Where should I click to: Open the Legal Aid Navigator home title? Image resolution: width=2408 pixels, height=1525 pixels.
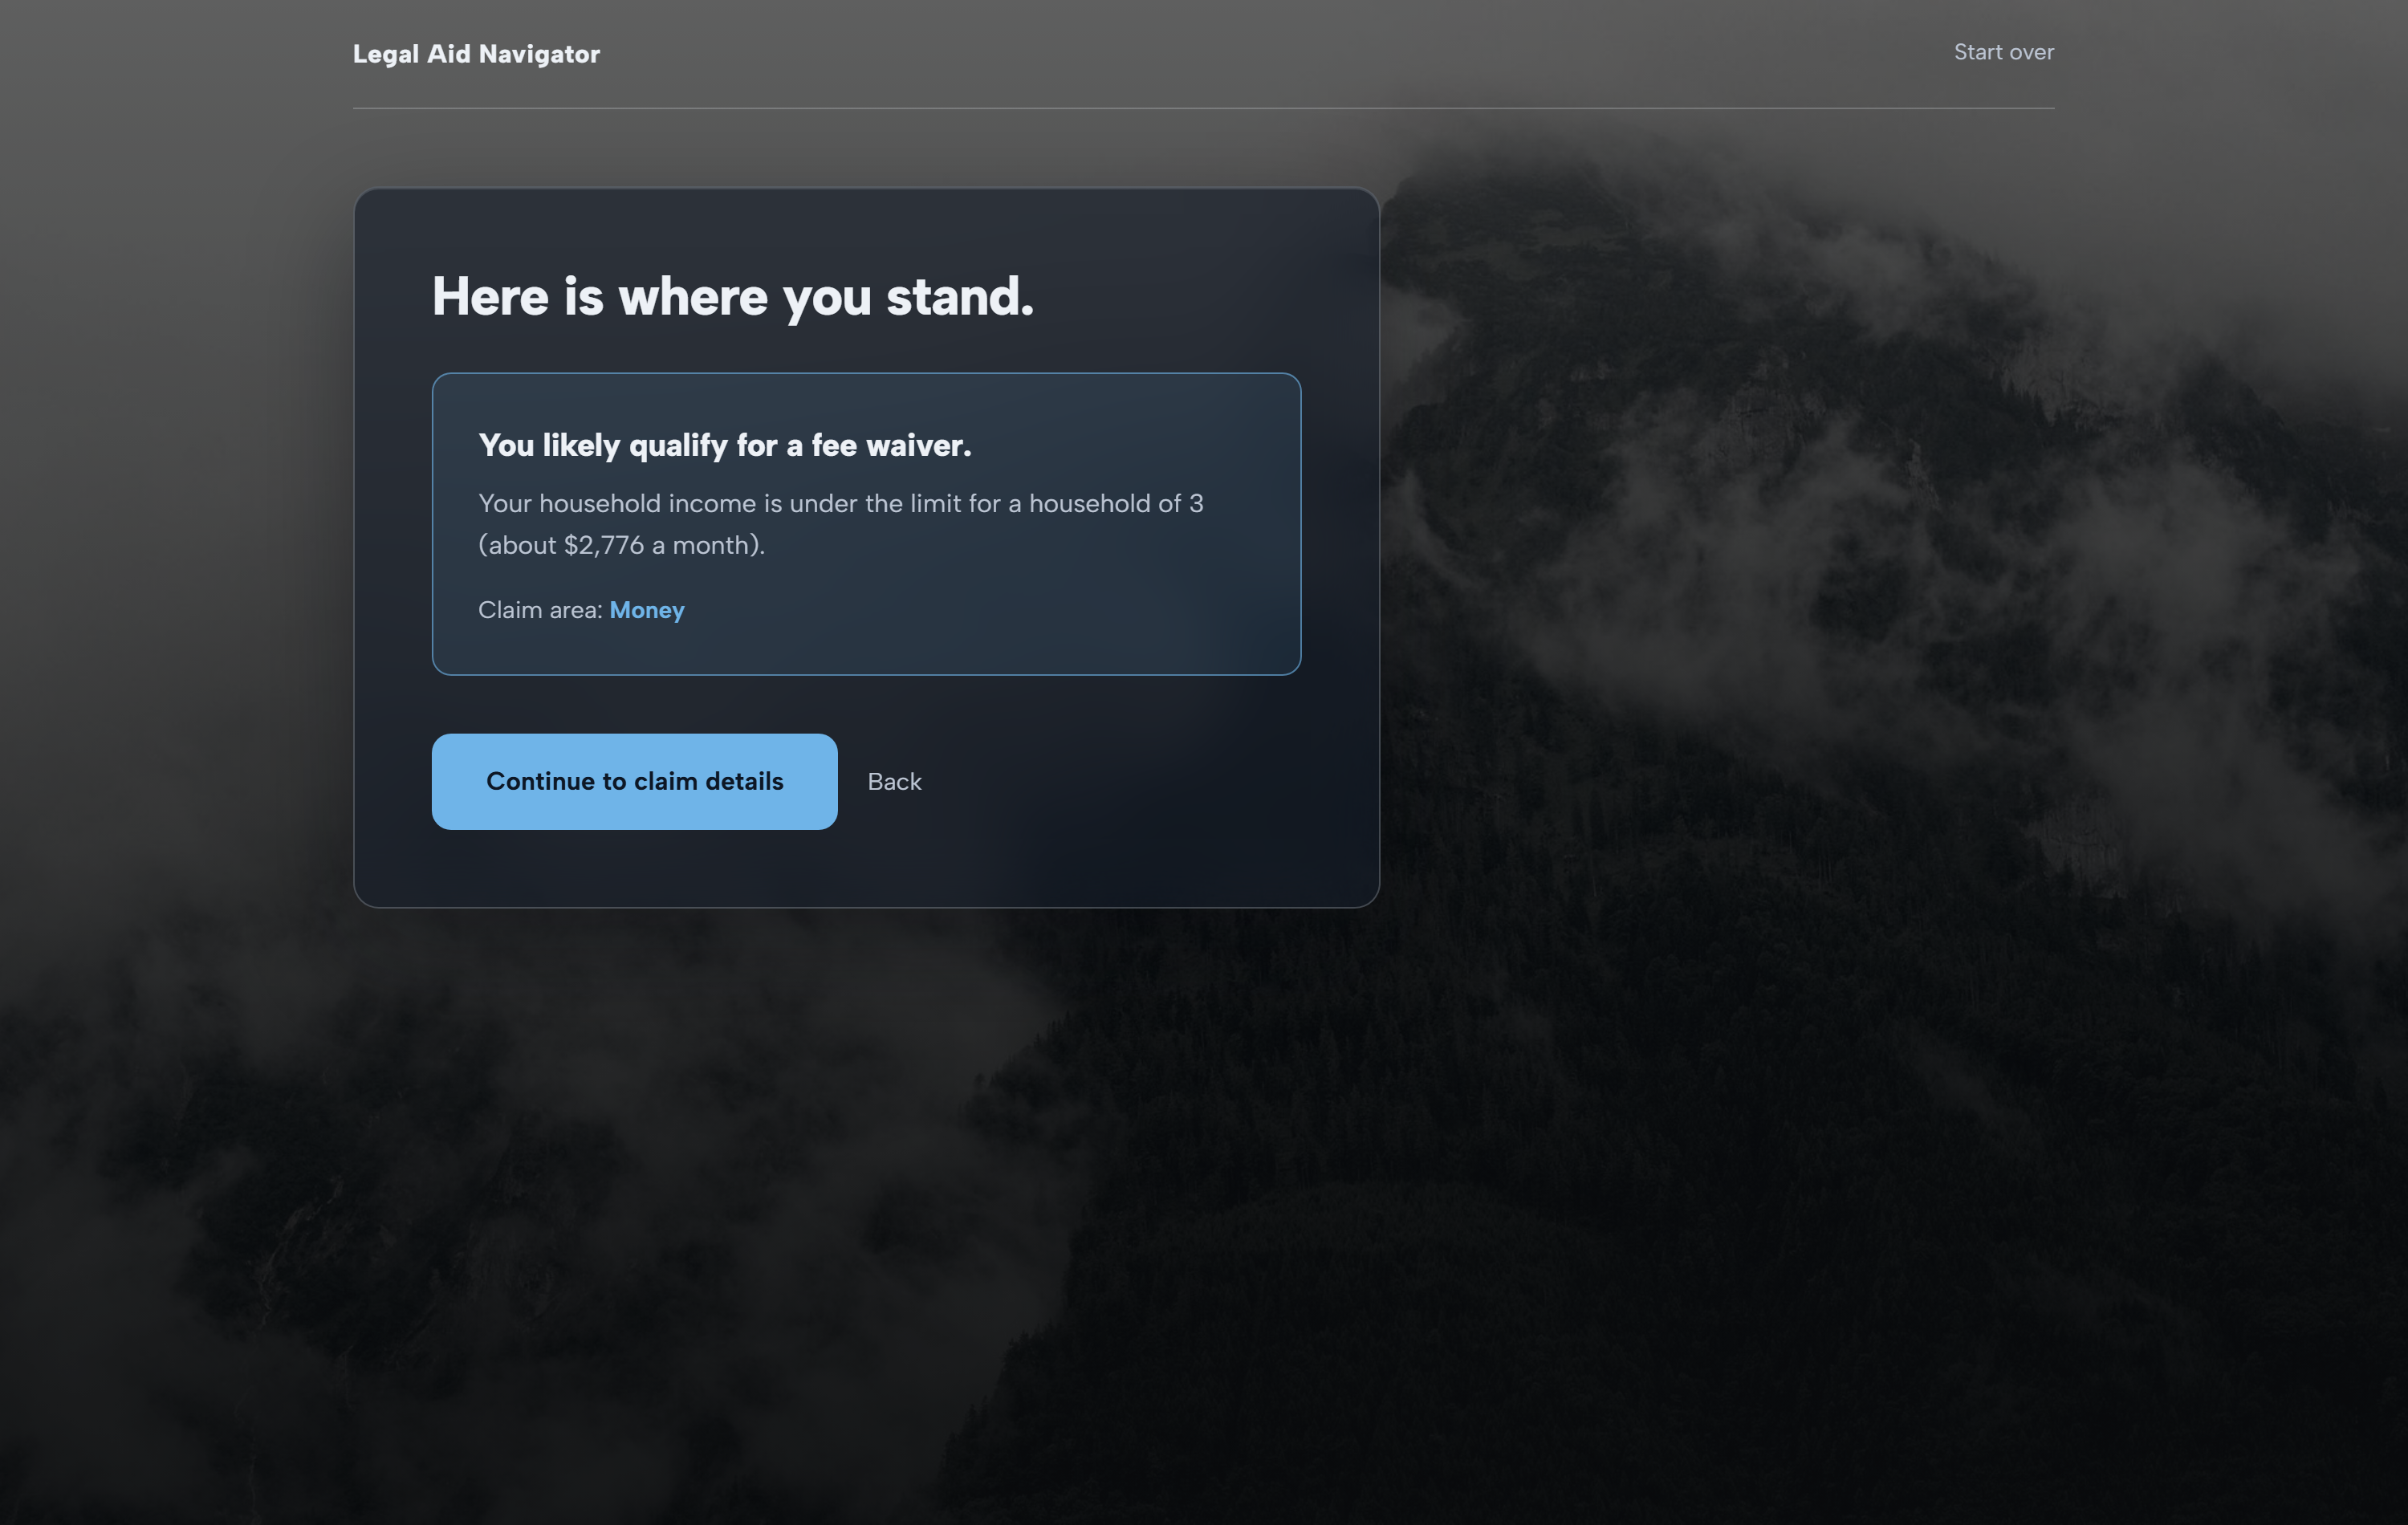coord(476,54)
